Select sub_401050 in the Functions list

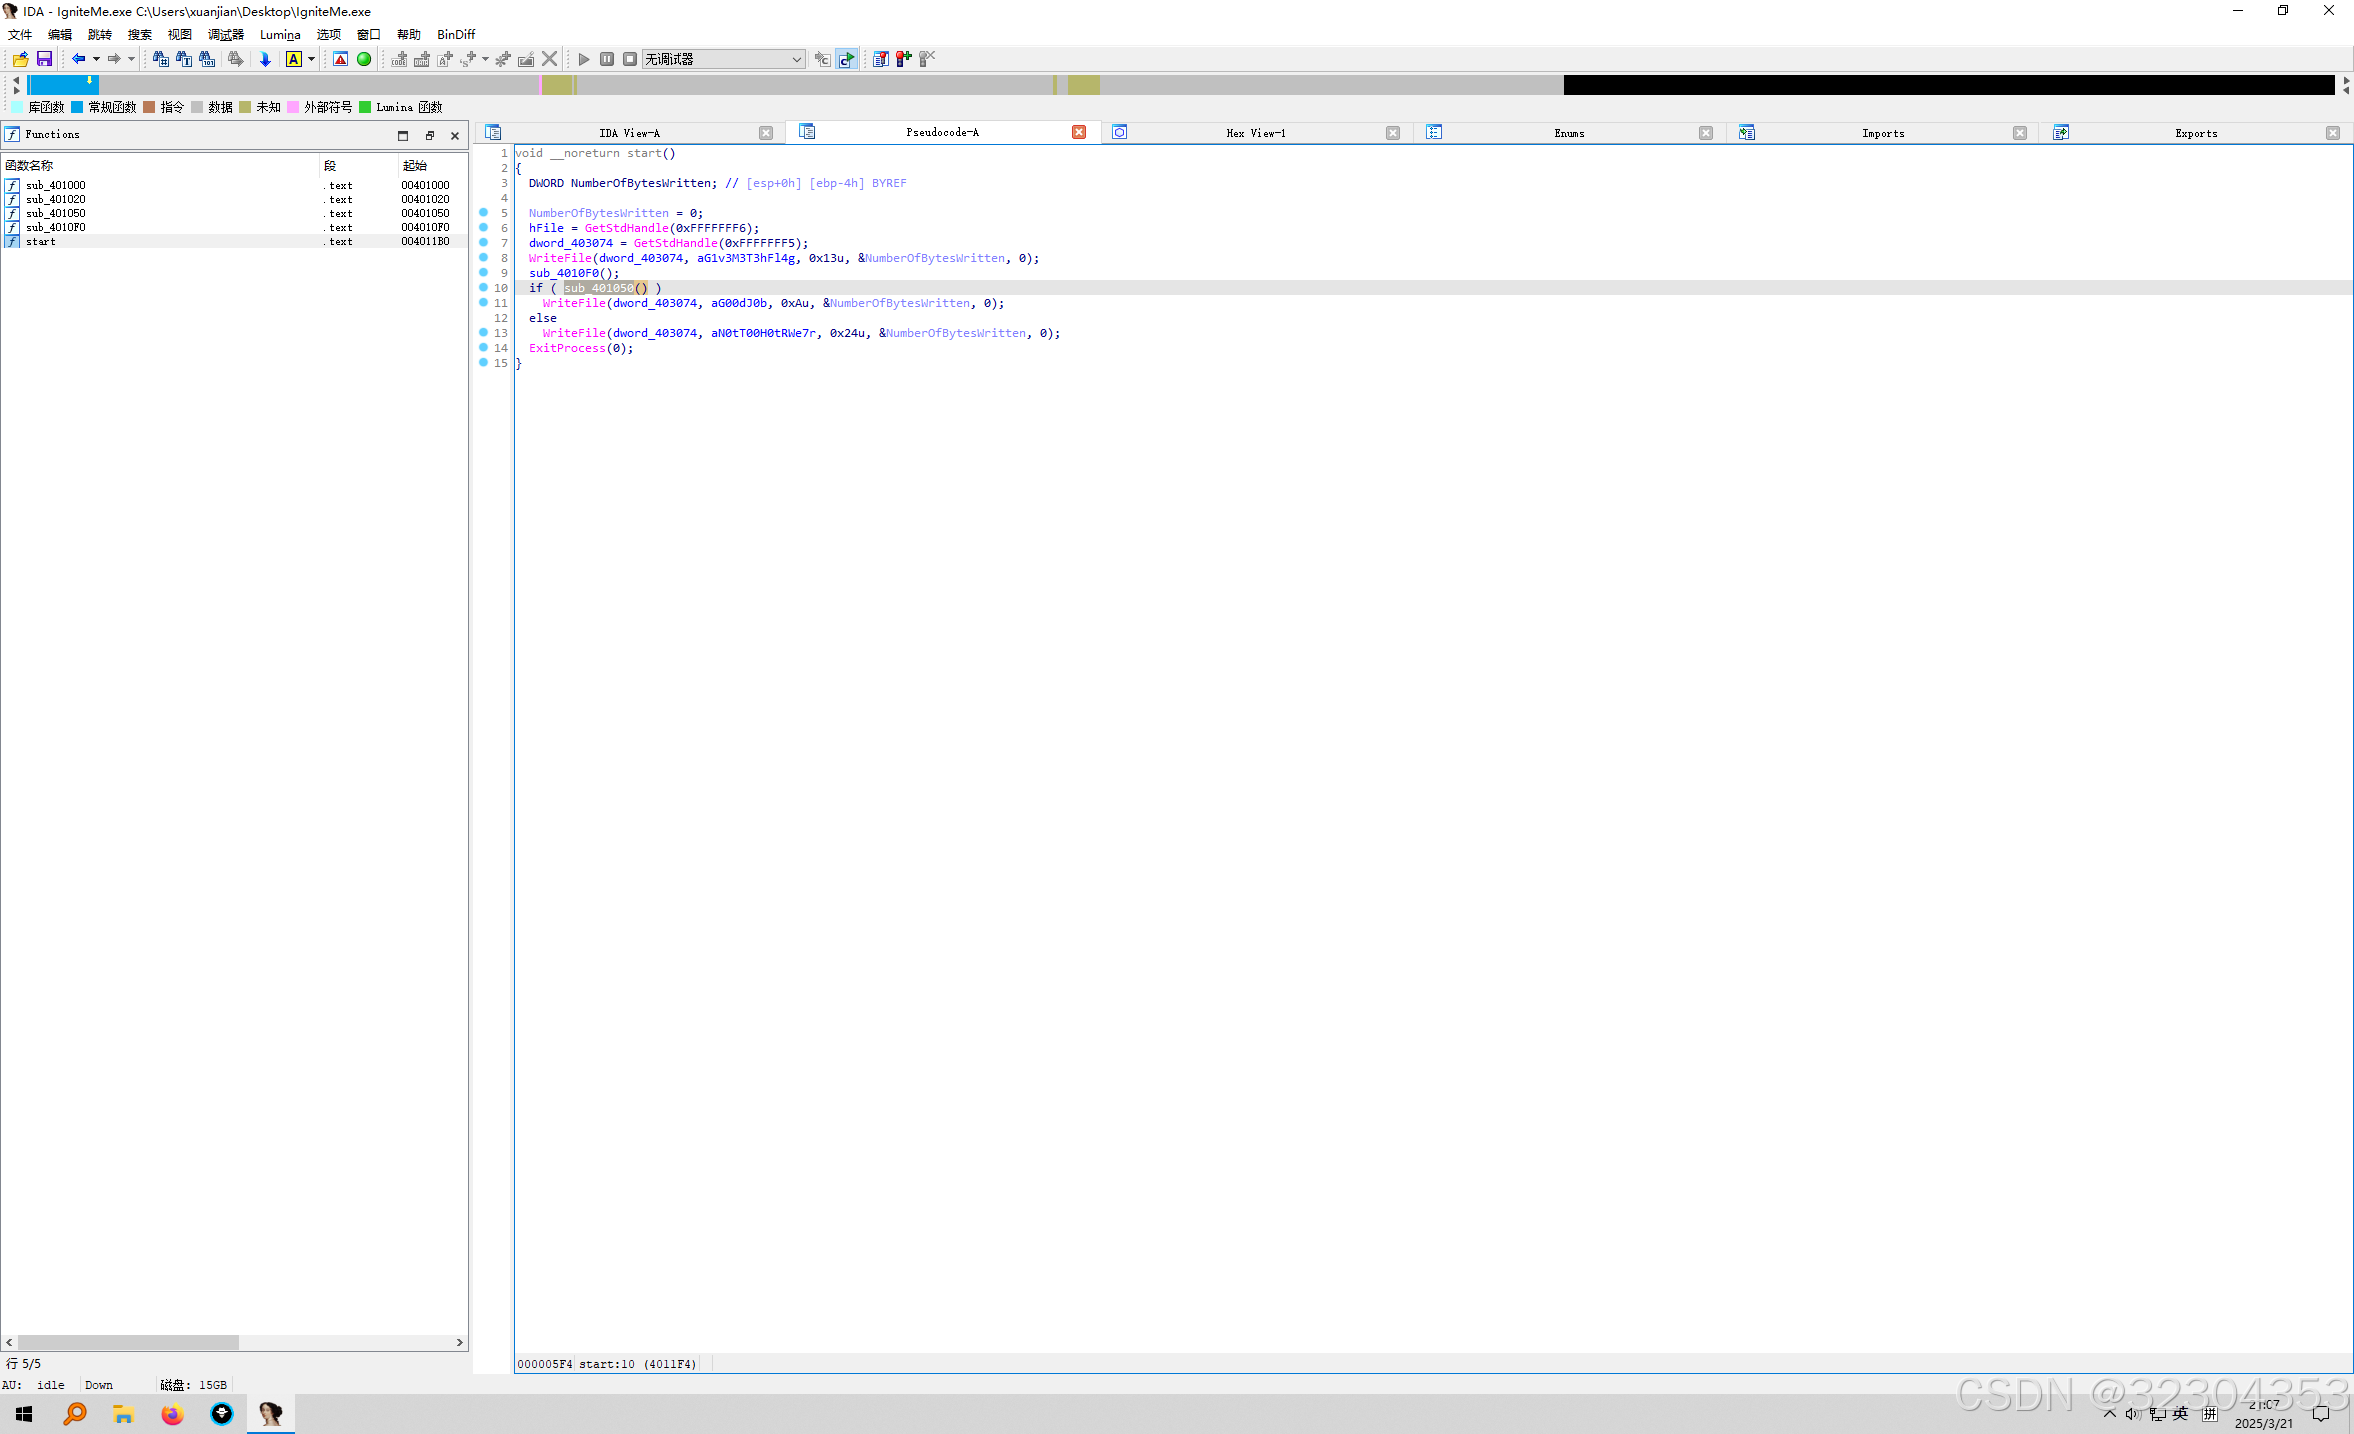[56, 213]
